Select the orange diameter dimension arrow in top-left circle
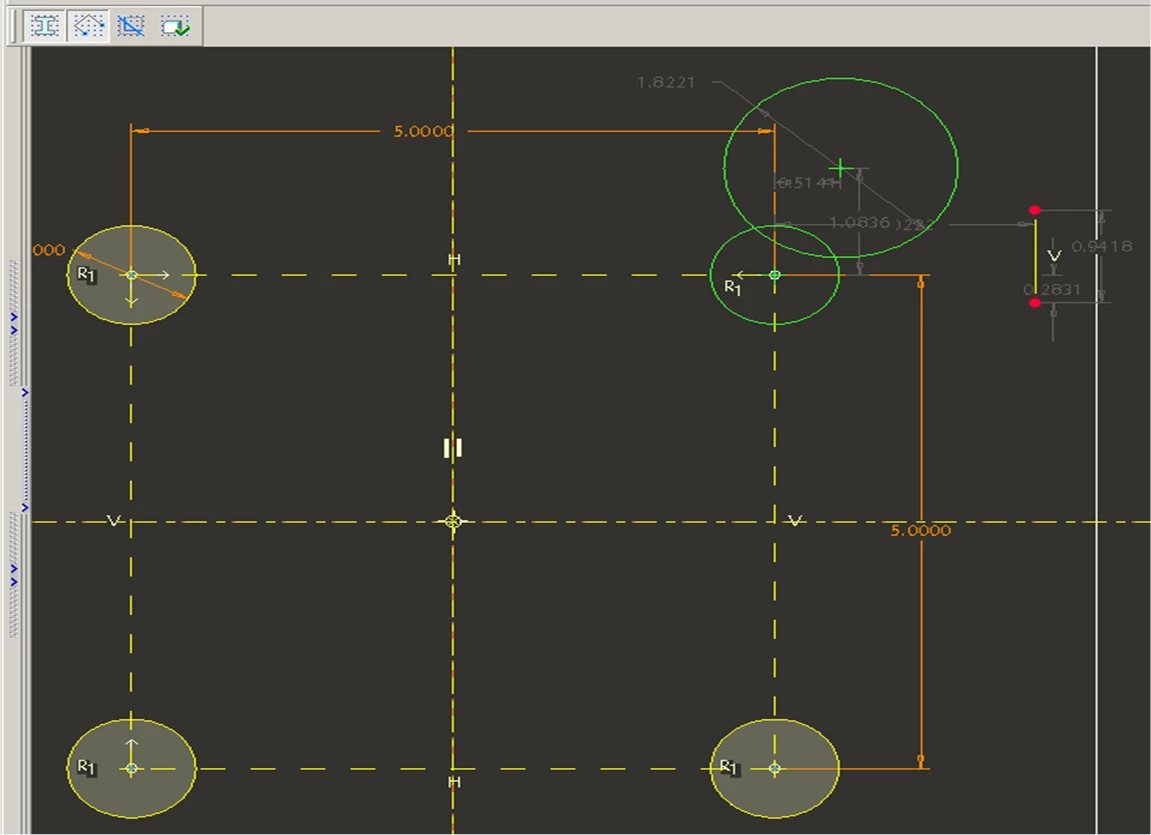This screenshot has width=1151, height=835. pyautogui.click(x=132, y=275)
